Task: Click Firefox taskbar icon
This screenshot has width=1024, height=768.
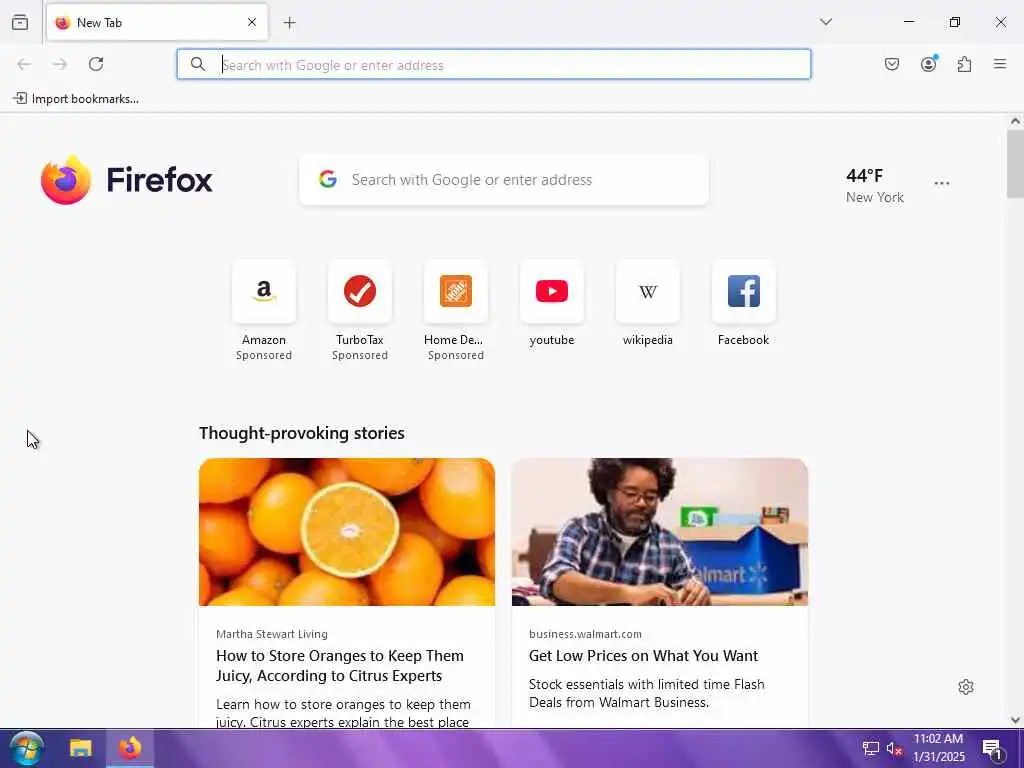Action: pos(129,748)
